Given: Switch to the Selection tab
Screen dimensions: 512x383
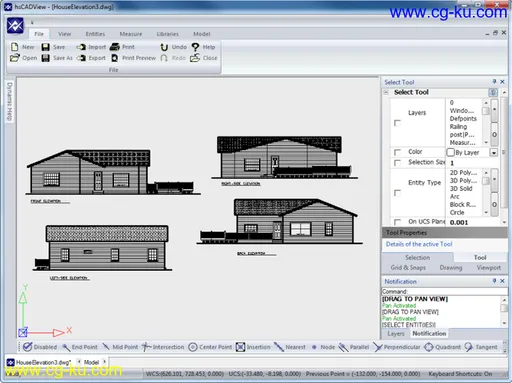Looking at the screenshot, I should [417, 257].
